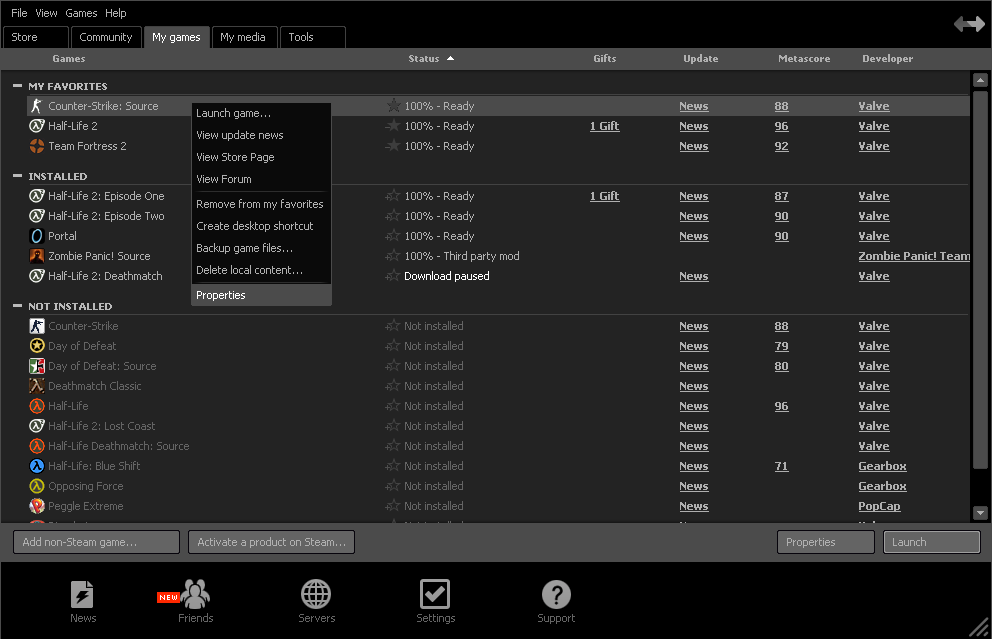Toggle favorite star for Half-Life 2: Episode One
This screenshot has height=639, width=992.
(393, 196)
